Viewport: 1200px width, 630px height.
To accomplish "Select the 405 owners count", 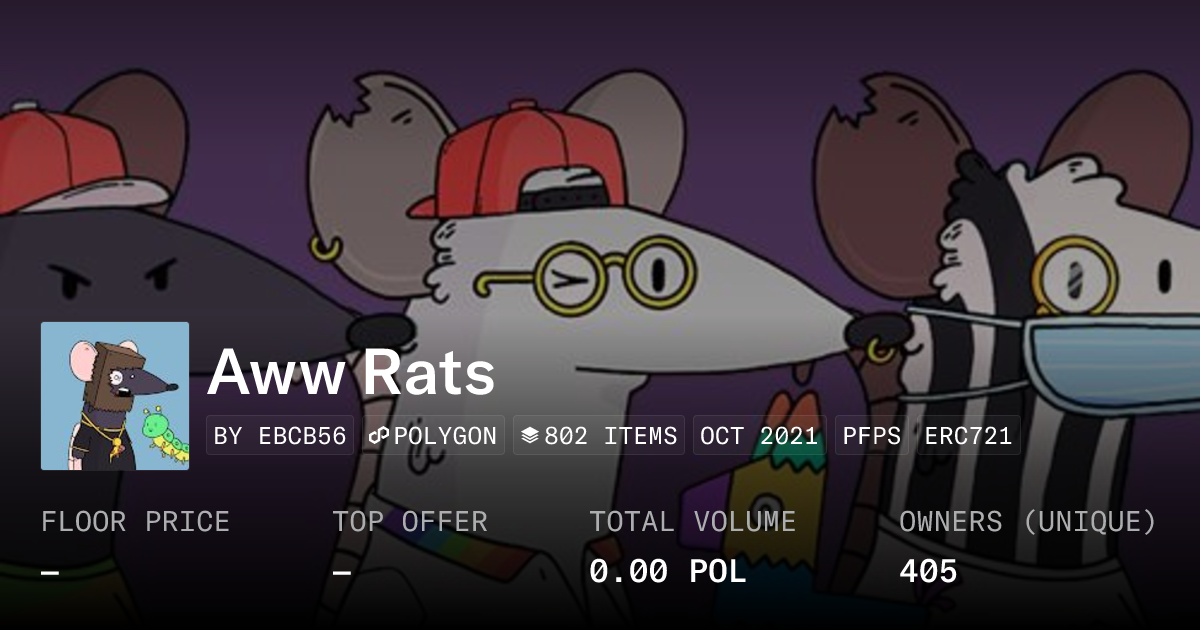I will (x=928, y=572).
